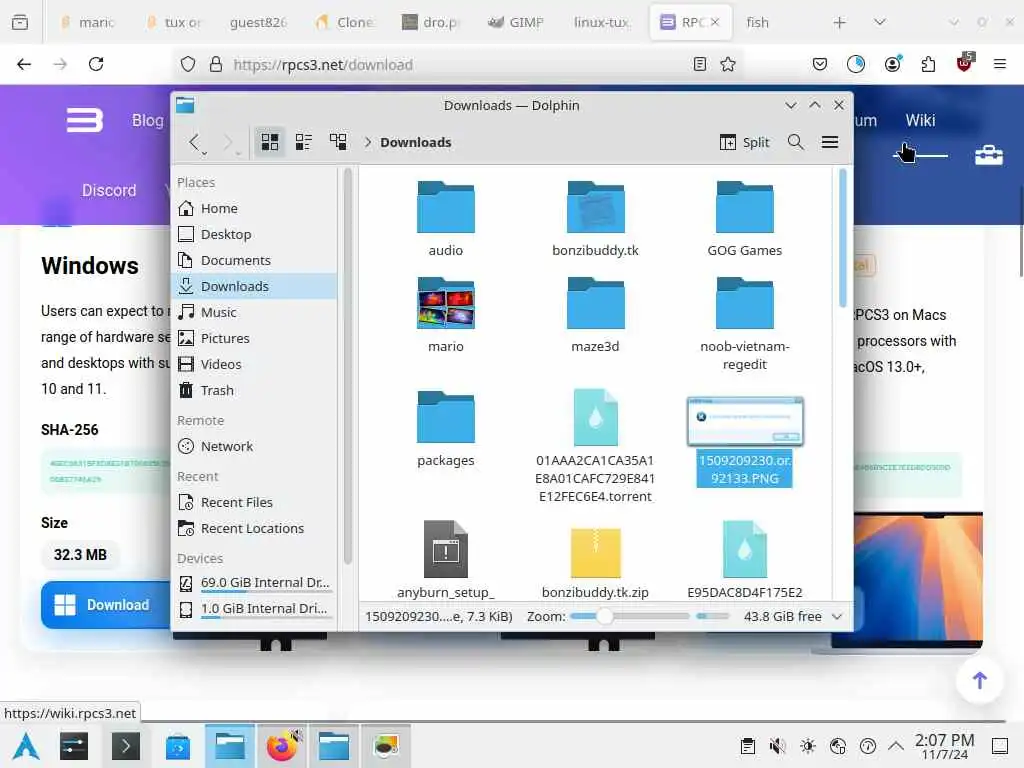Switch to the linux-tux tab
This screenshot has height=768, width=1024.
(x=602, y=22)
